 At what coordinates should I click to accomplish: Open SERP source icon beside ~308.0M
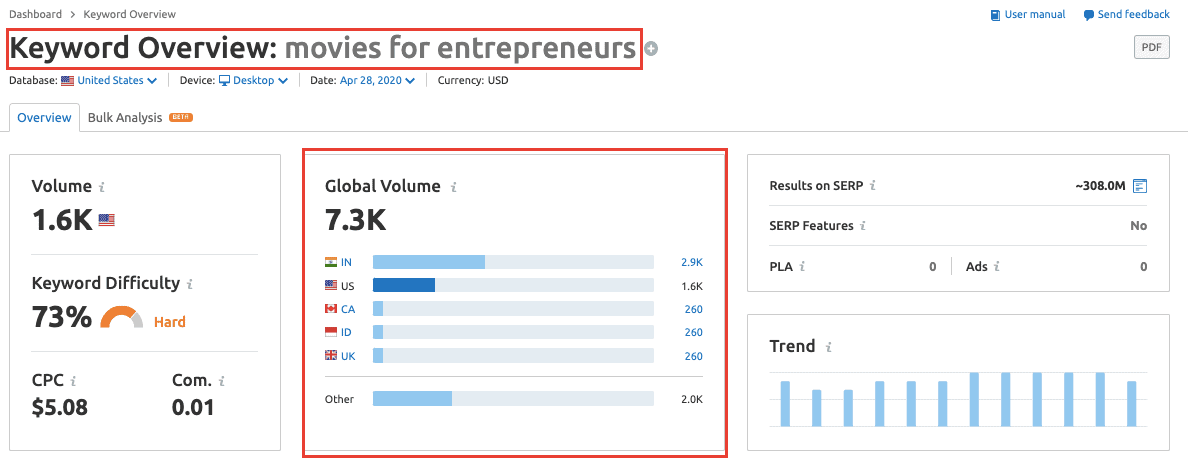tap(1140, 186)
